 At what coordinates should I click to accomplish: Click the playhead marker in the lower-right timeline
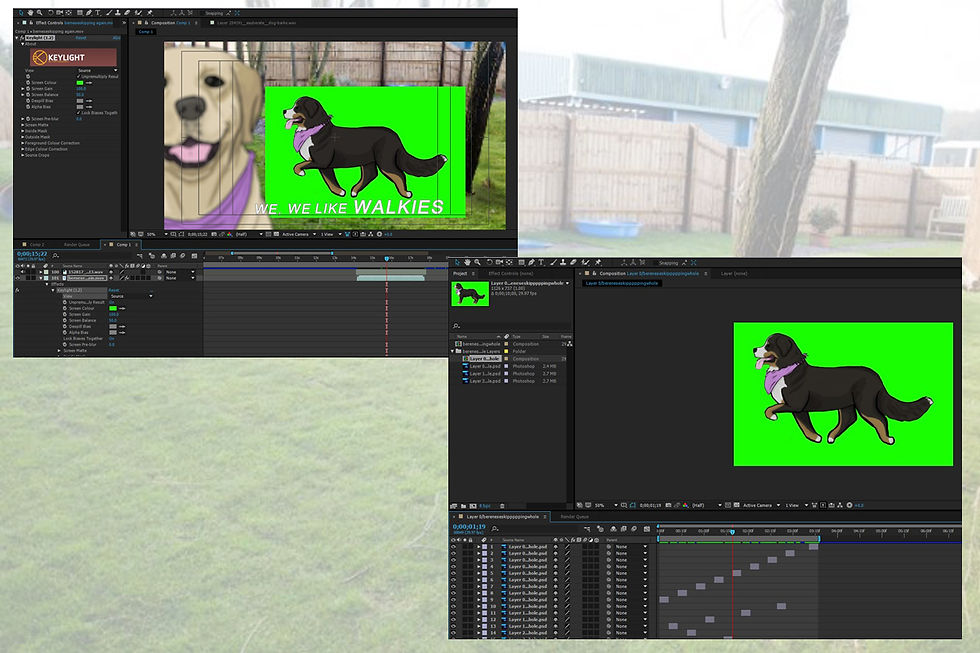pyautogui.click(x=732, y=532)
